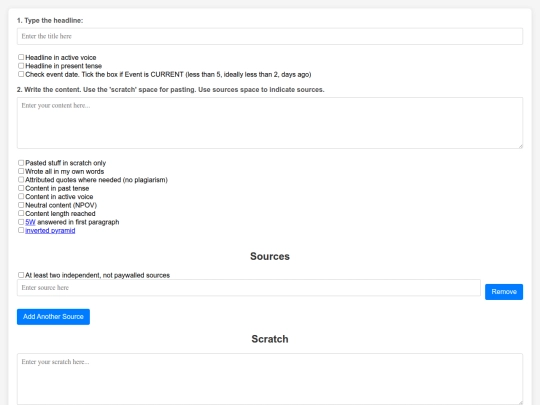Image resolution: width=540 pixels, height=405 pixels.
Task: Tick 'Content in active voice' checkbox
Action: click(21, 196)
